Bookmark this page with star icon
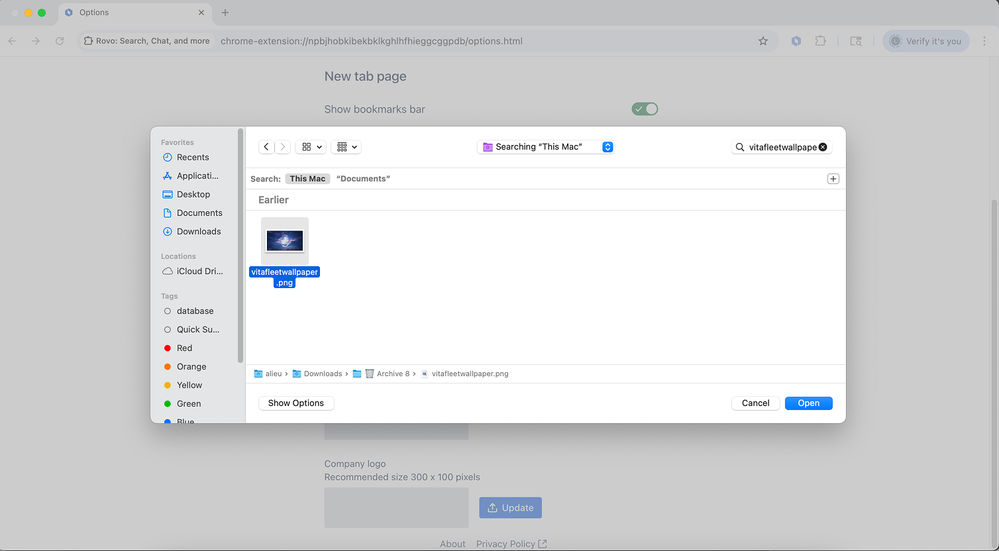The image size is (999, 551). click(x=763, y=41)
